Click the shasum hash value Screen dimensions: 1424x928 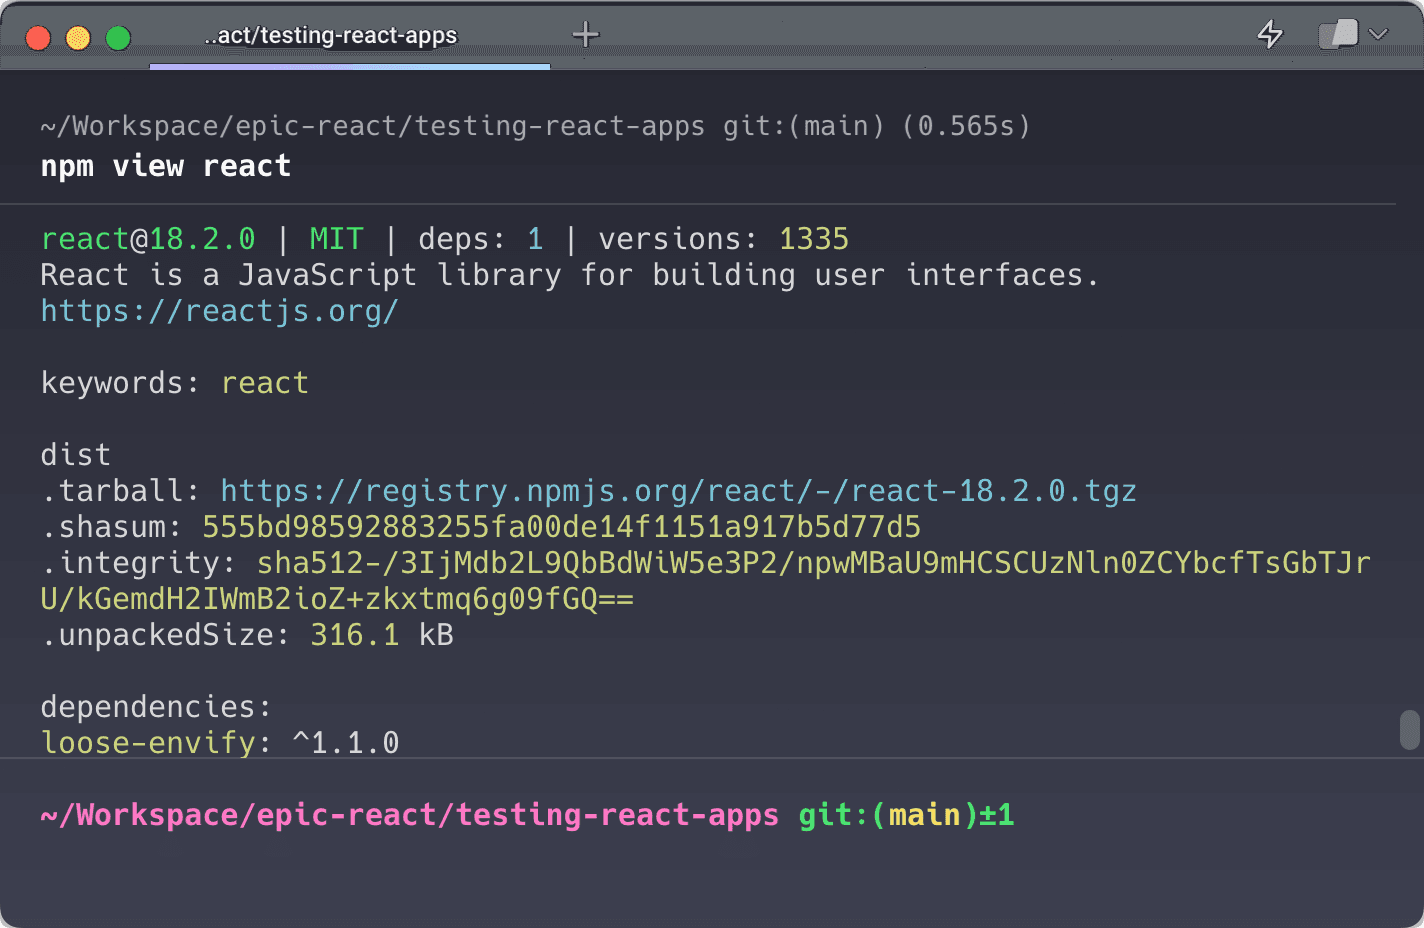point(561,527)
